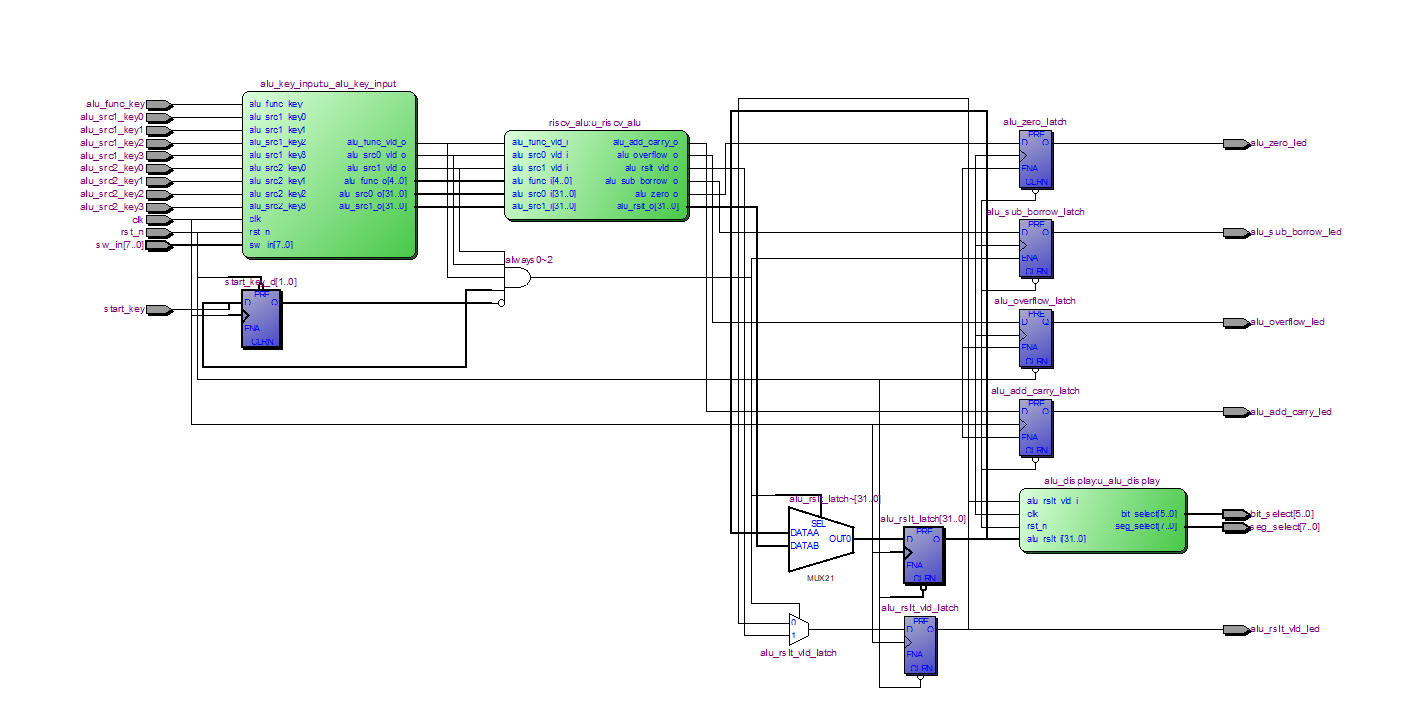Select the clk input pin
The height and width of the screenshot is (721, 1421).
[x=160, y=220]
